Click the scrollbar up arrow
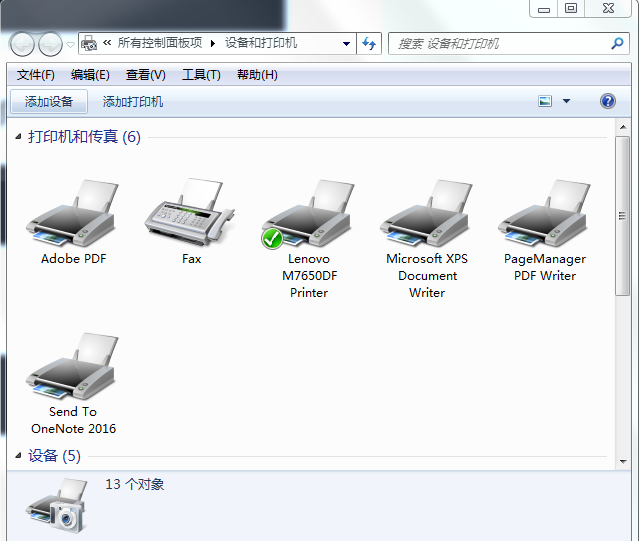Screen dimensions: 639x541 pyautogui.click(x=623, y=127)
